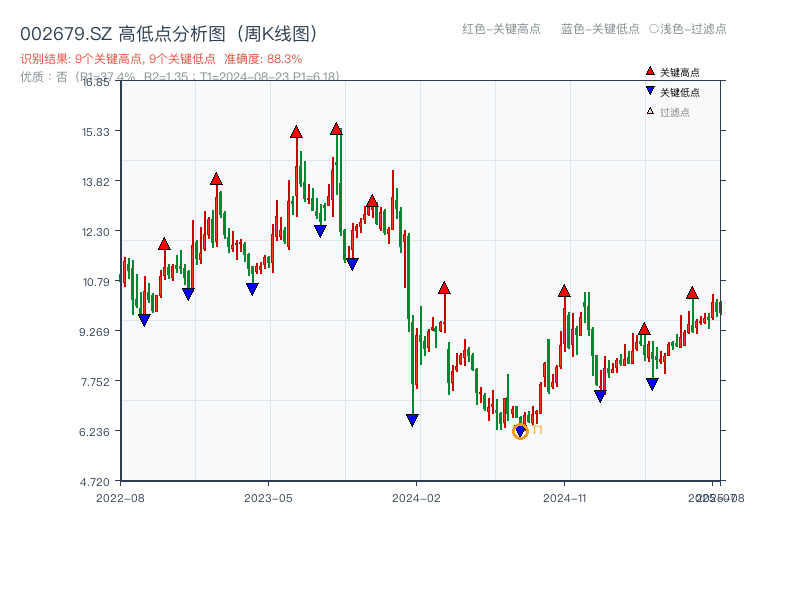800x600 pixels.
Task: Click the first red key-high marker near 2022-08
Action: click(163, 242)
